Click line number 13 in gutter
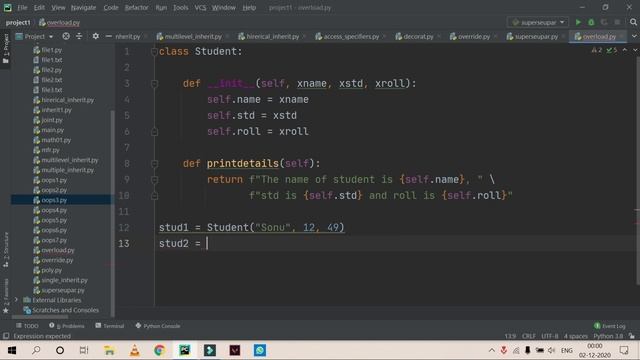Screen dimensions: 640x360 tap(124, 244)
